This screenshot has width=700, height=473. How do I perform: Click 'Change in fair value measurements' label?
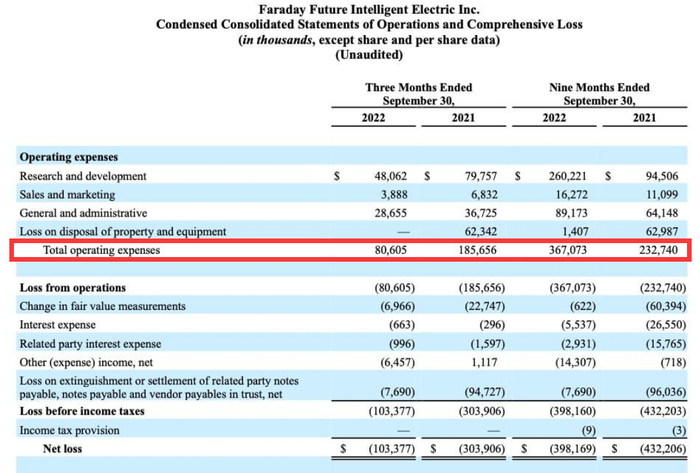pos(102,307)
